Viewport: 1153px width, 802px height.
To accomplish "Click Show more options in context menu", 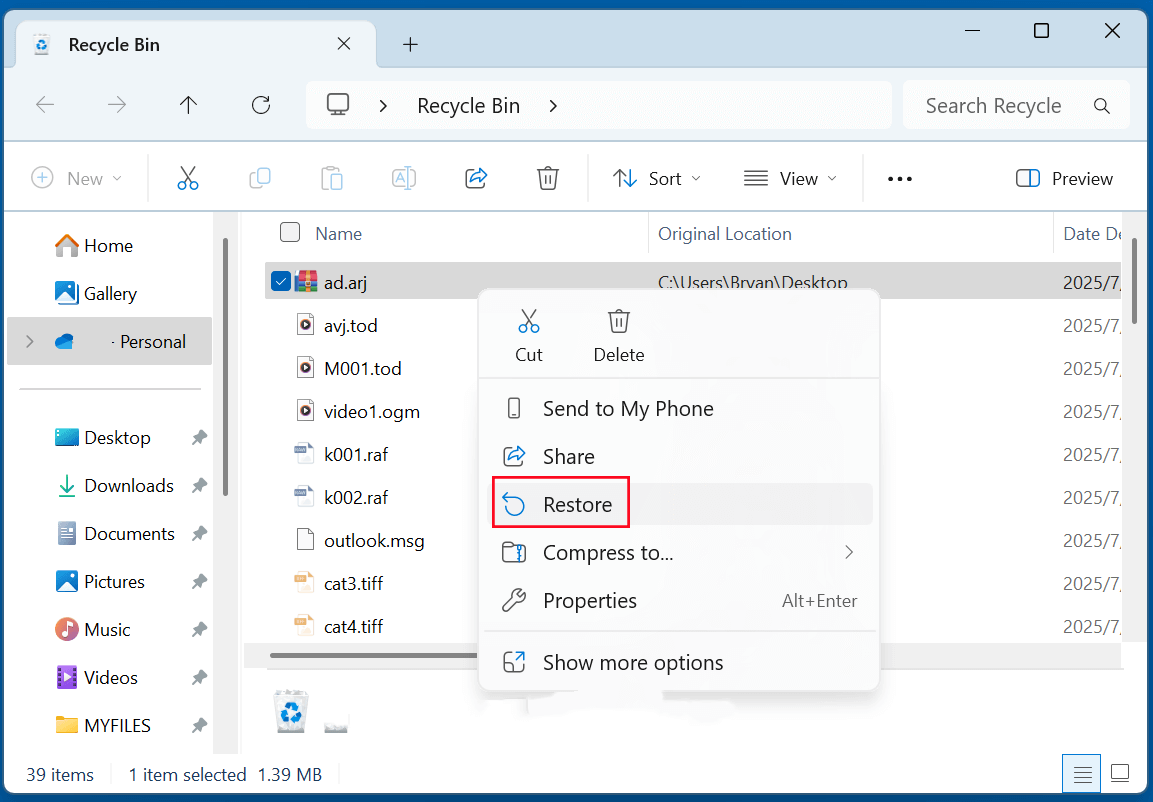I will (x=632, y=662).
